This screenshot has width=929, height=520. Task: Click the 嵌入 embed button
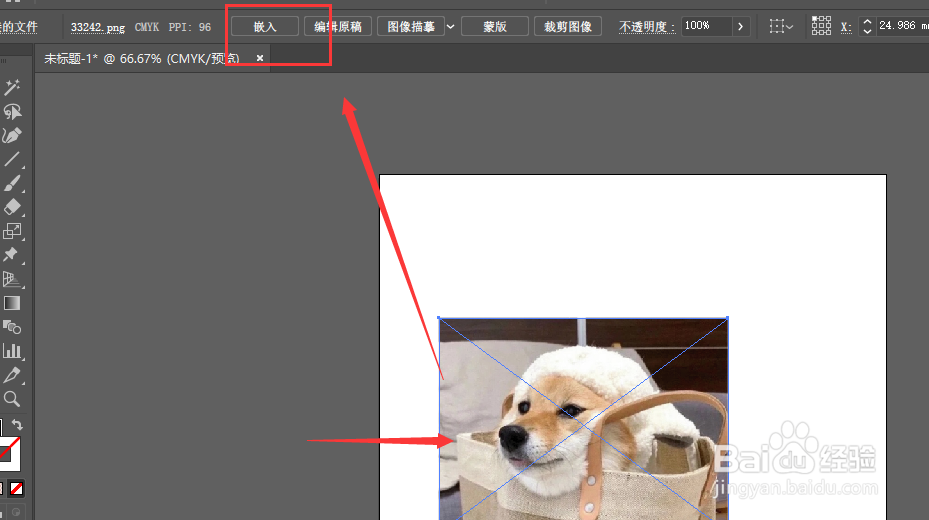265,27
